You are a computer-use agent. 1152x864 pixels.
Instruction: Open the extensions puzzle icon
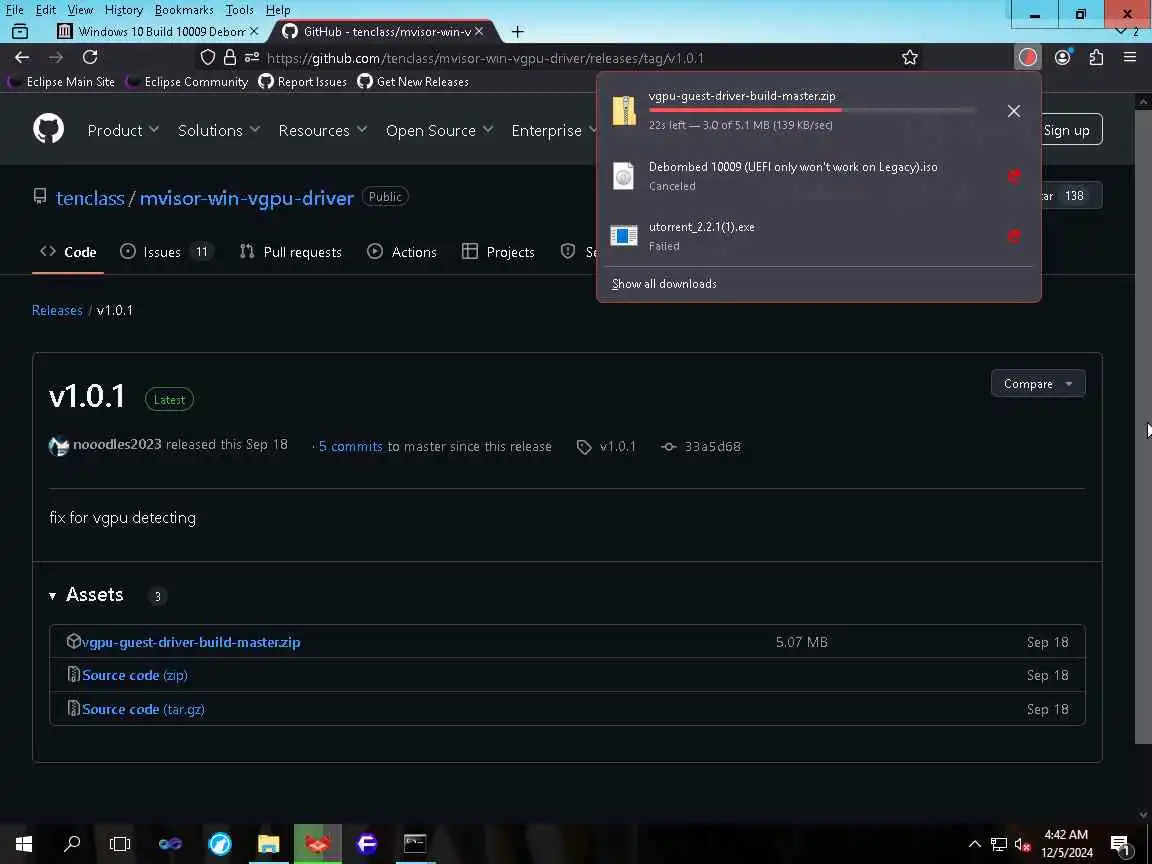(1096, 57)
